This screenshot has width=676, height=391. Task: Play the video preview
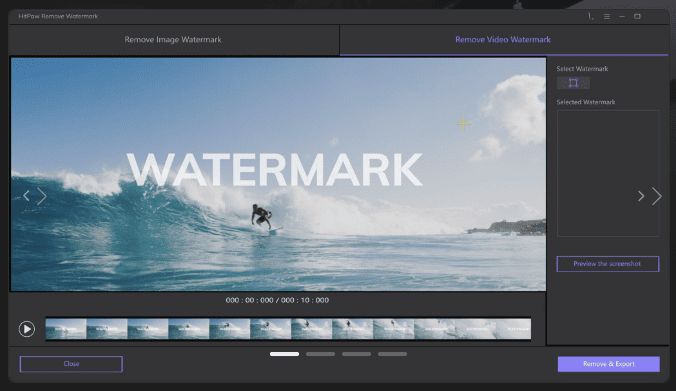coord(27,329)
